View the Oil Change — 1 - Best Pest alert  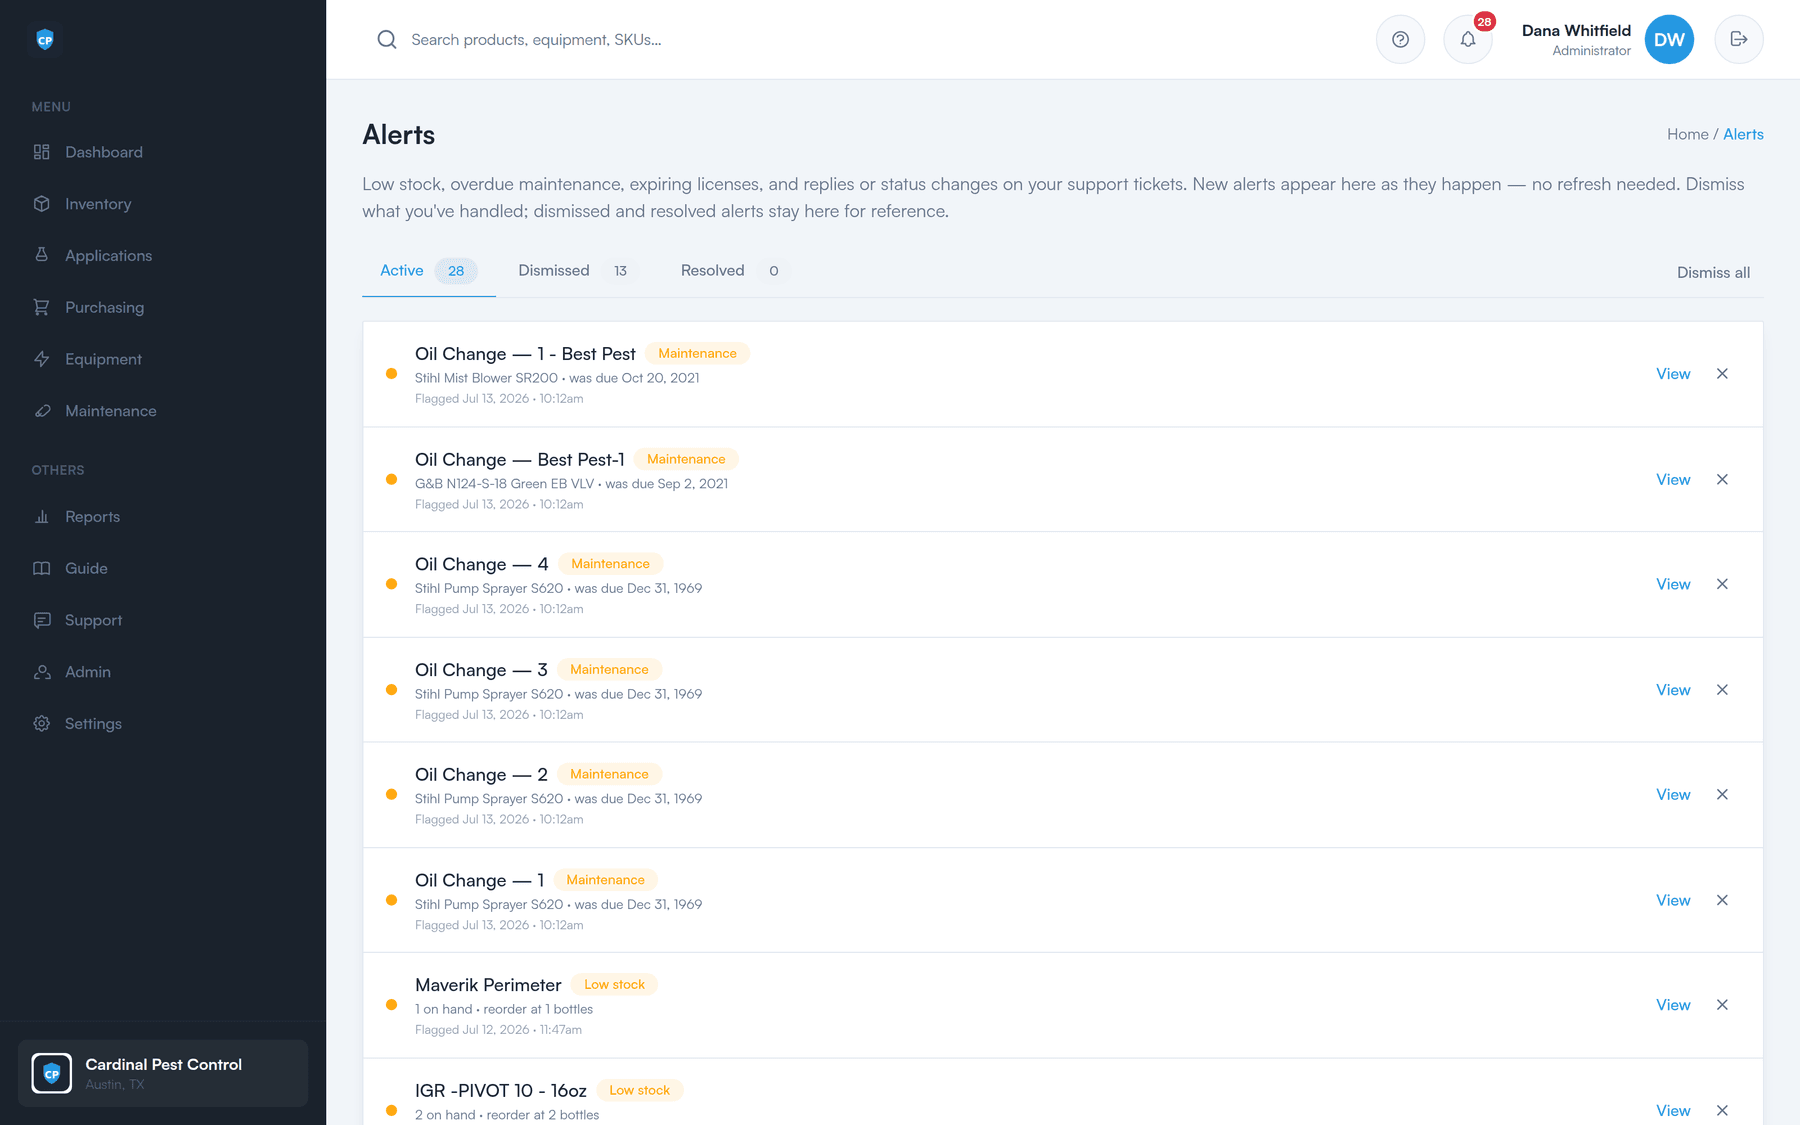point(1673,374)
